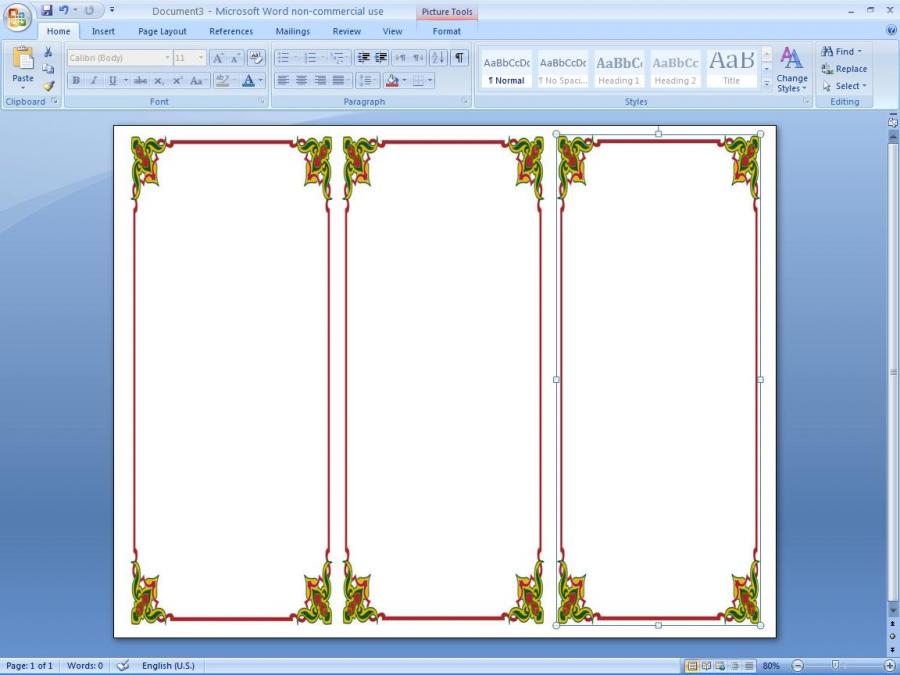This screenshot has height=675, width=900.
Task: Apply strikethrough formatting
Action: [141, 81]
